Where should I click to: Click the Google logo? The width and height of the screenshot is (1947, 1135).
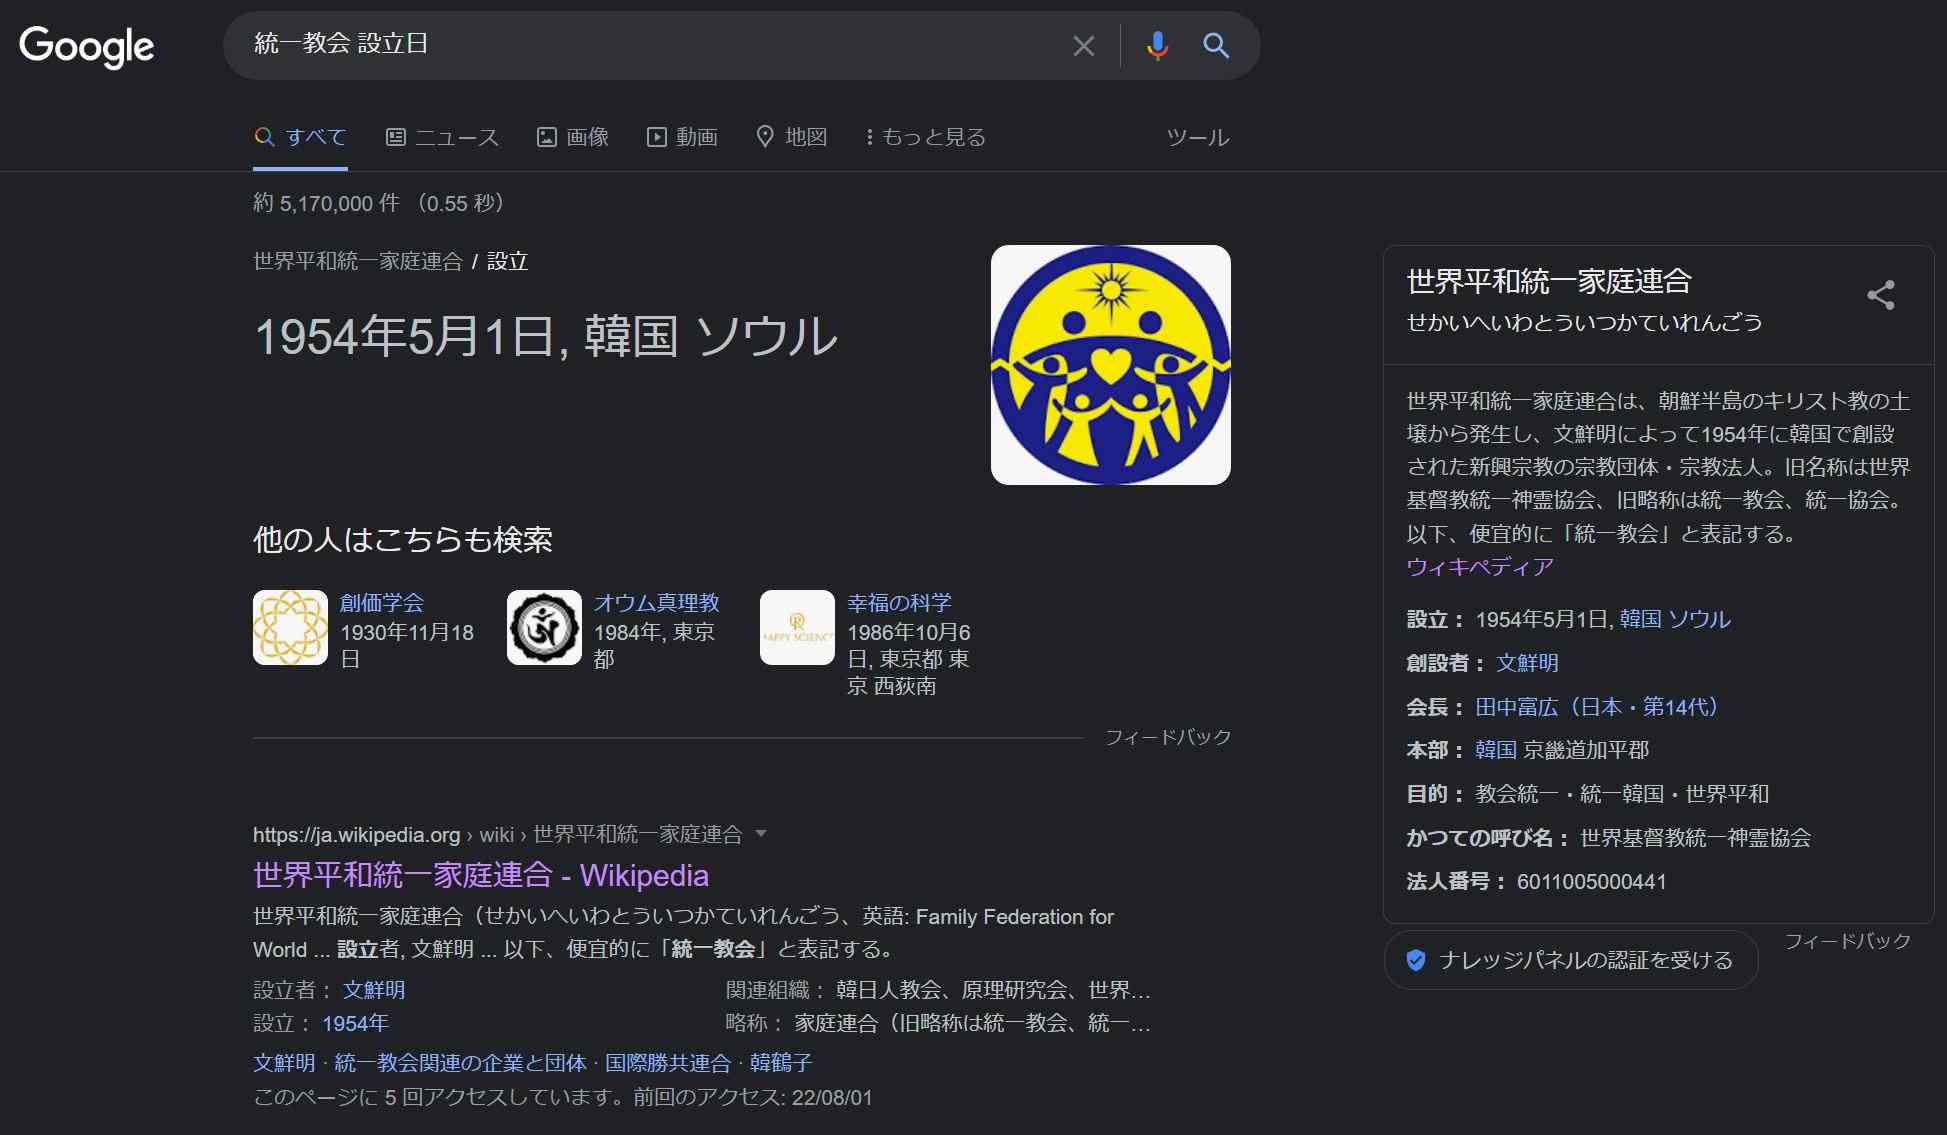click(x=87, y=46)
